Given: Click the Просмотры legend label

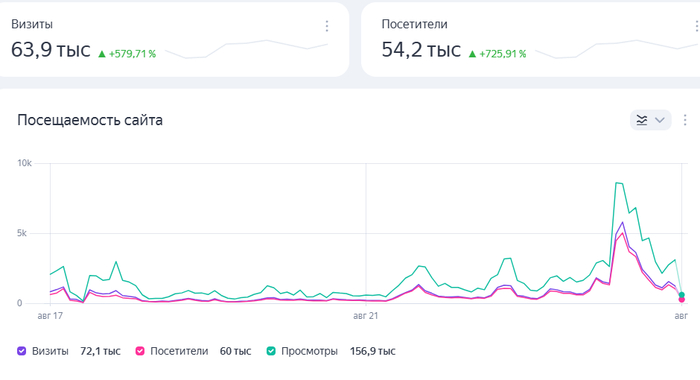Looking at the screenshot, I should click(x=309, y=351).
